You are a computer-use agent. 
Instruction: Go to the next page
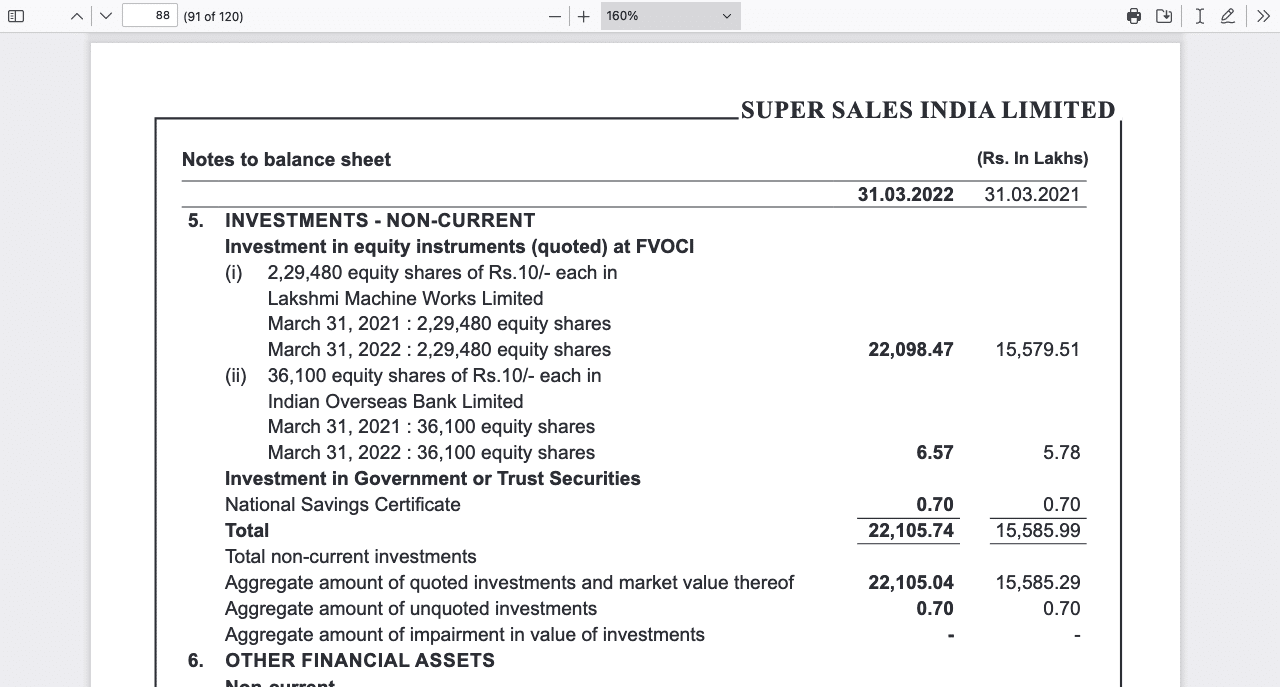[106, 16]
